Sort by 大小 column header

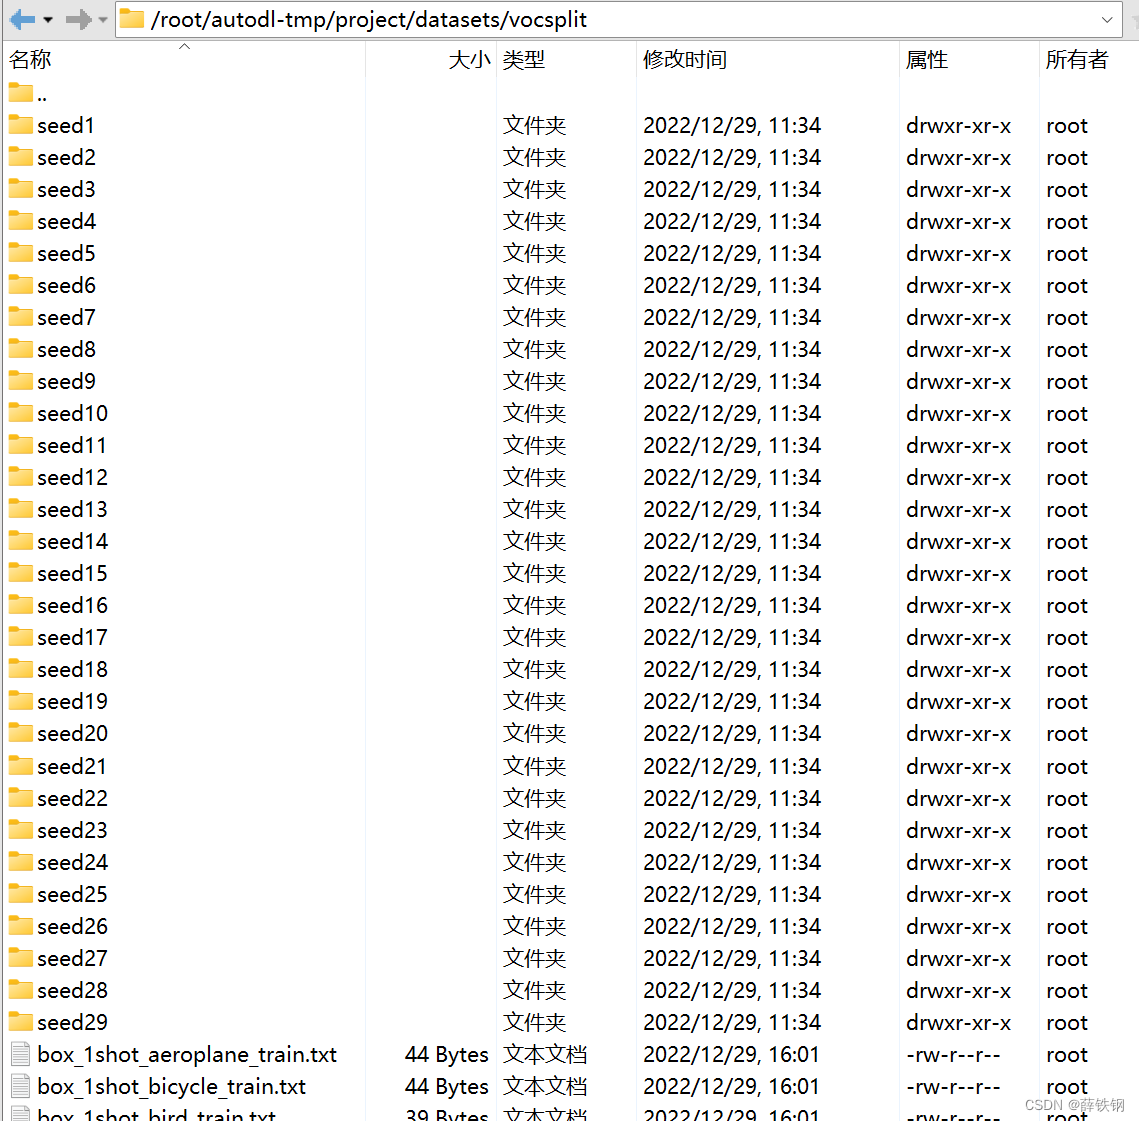pyautogui.click(x=431, y=60)
